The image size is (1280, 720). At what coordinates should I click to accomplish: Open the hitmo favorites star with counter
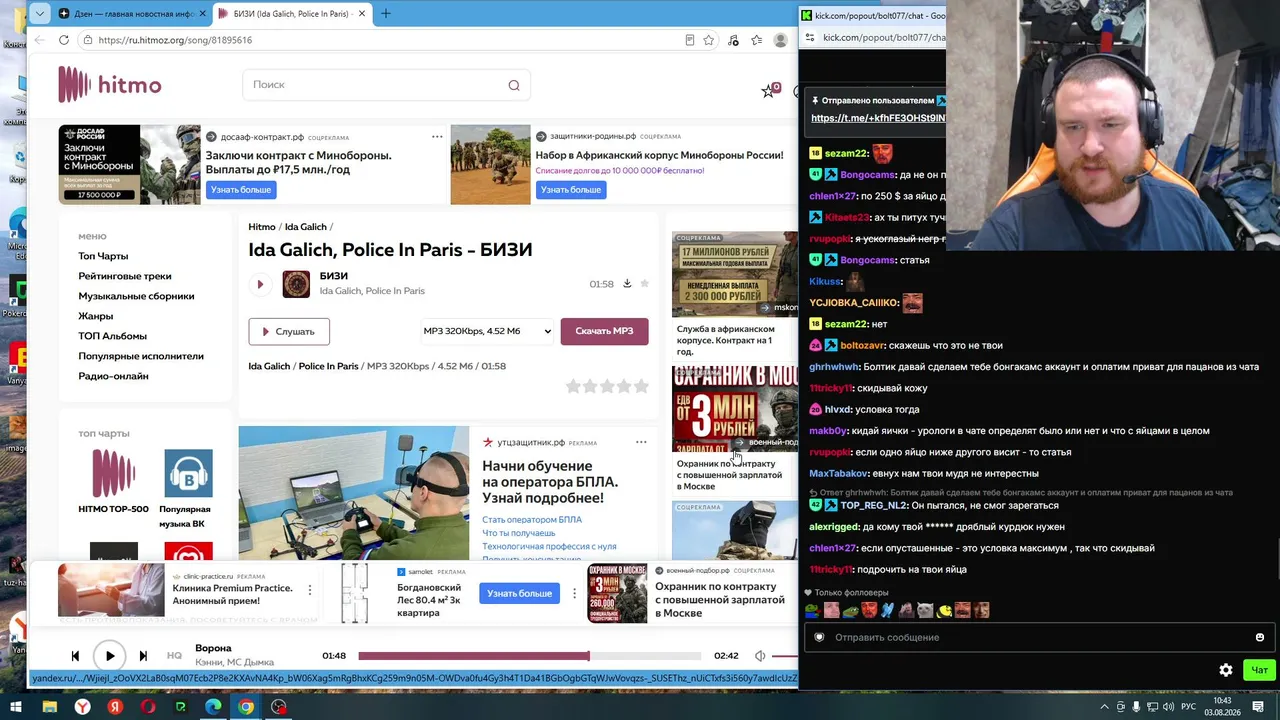pos(769,90)
